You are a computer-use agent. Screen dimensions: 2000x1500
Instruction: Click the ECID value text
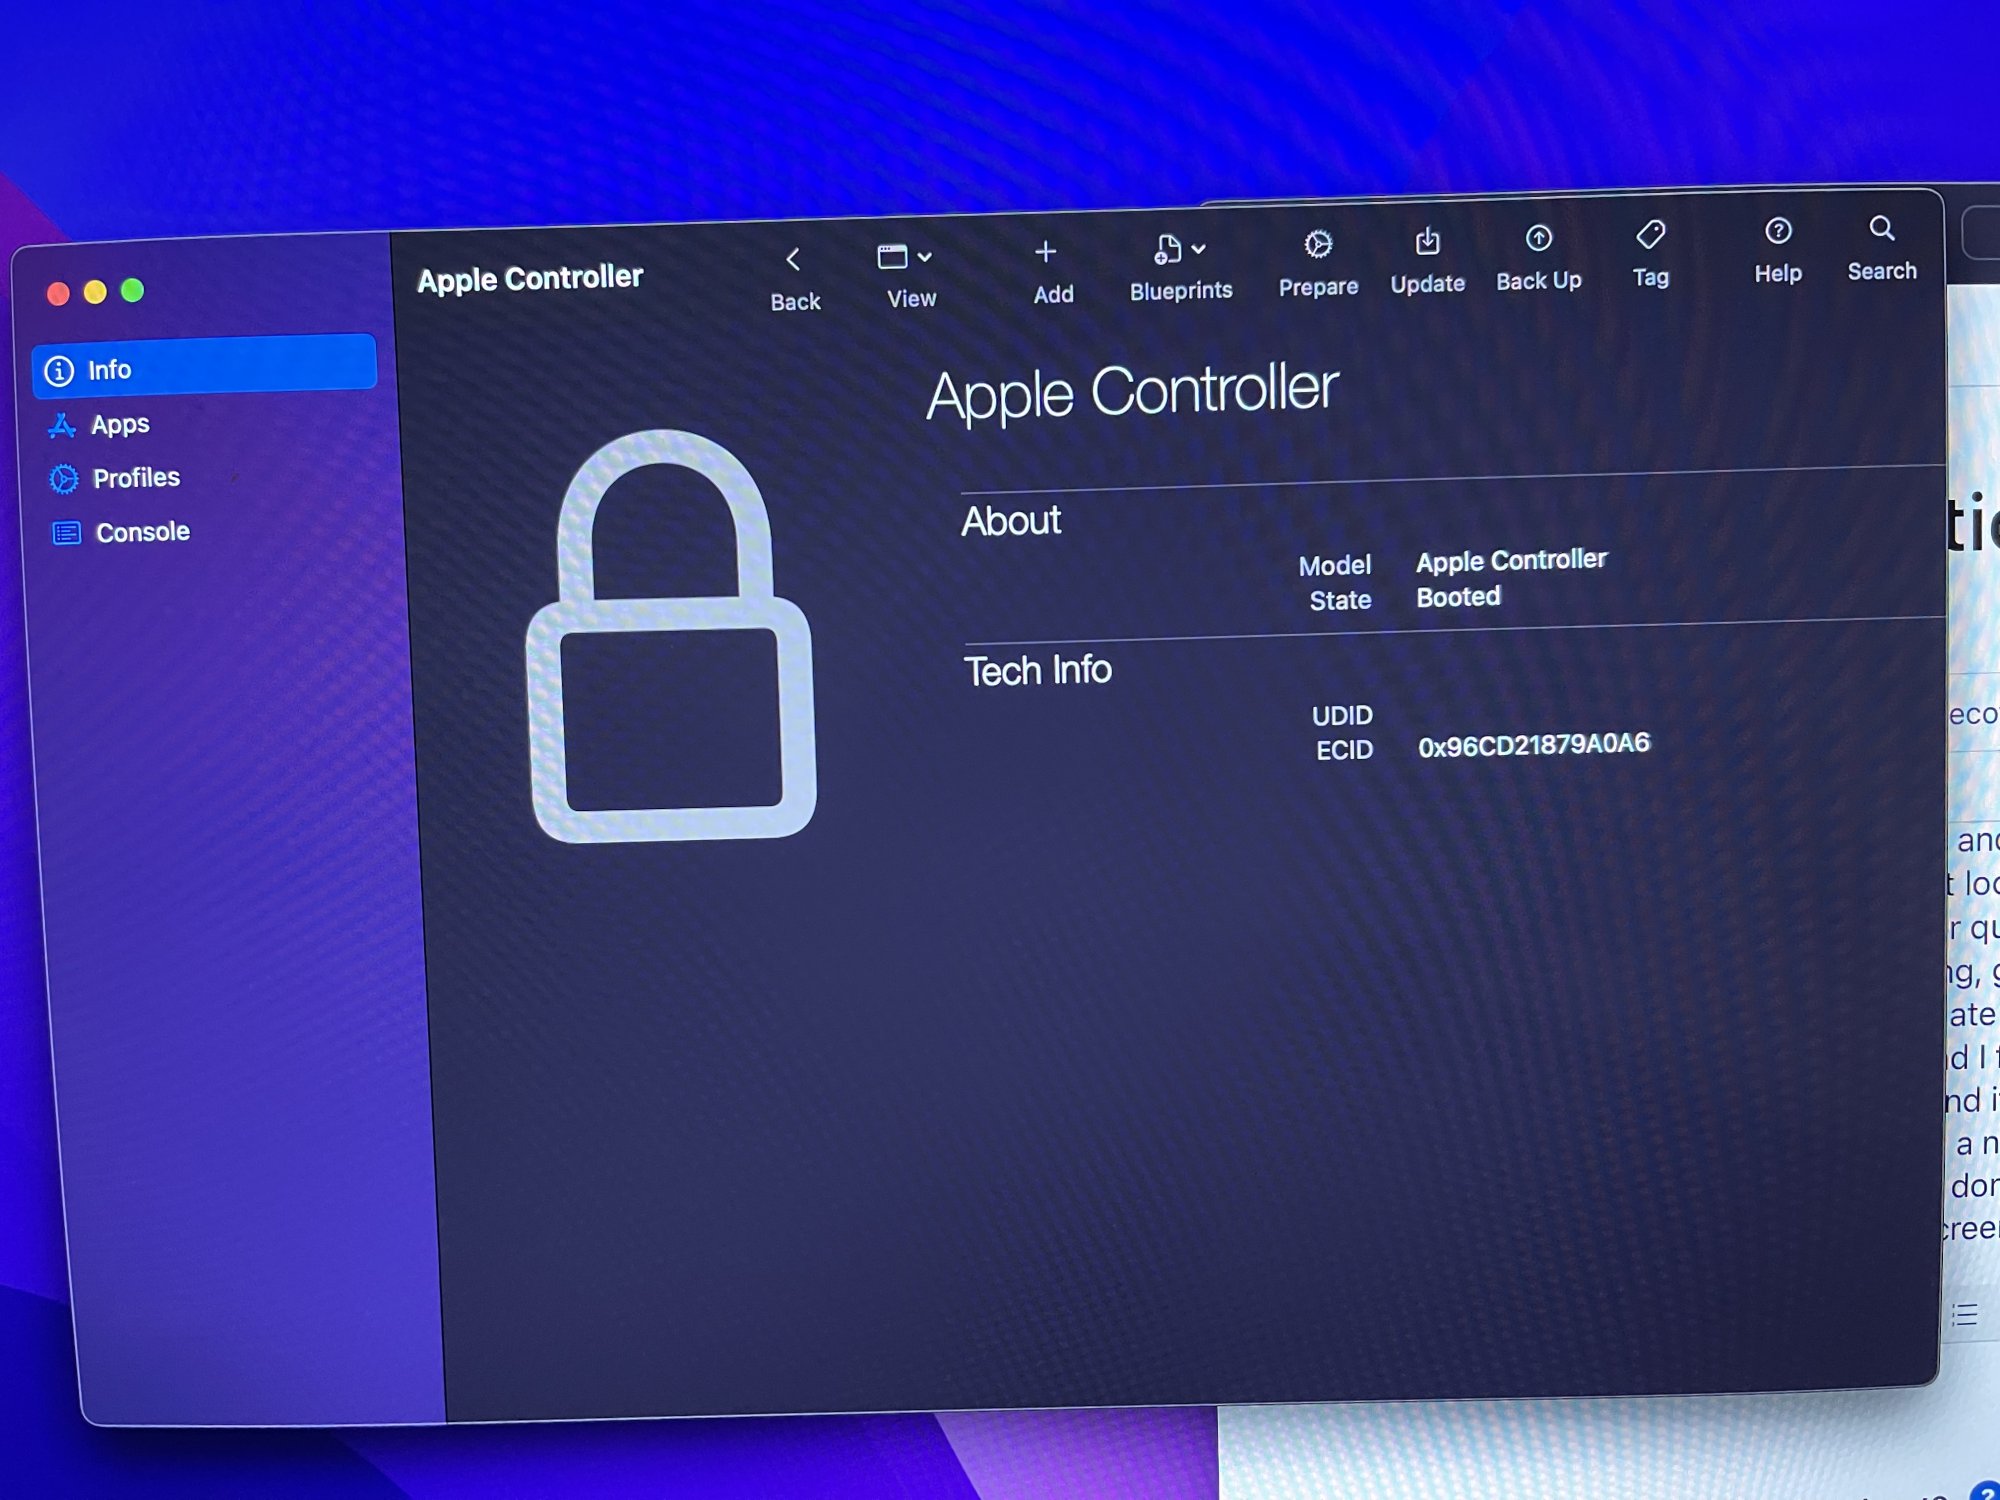[1533, 745]
